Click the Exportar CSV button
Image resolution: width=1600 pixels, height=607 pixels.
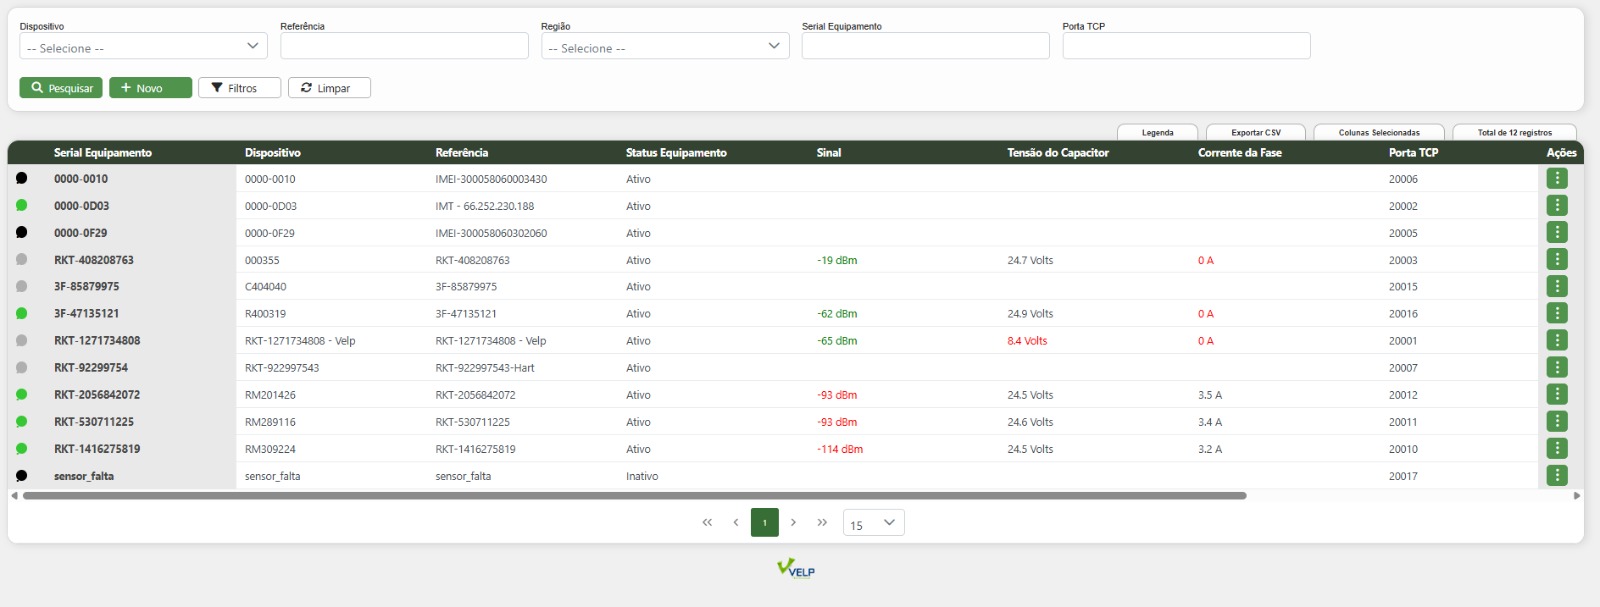[x=1255, y=132]
